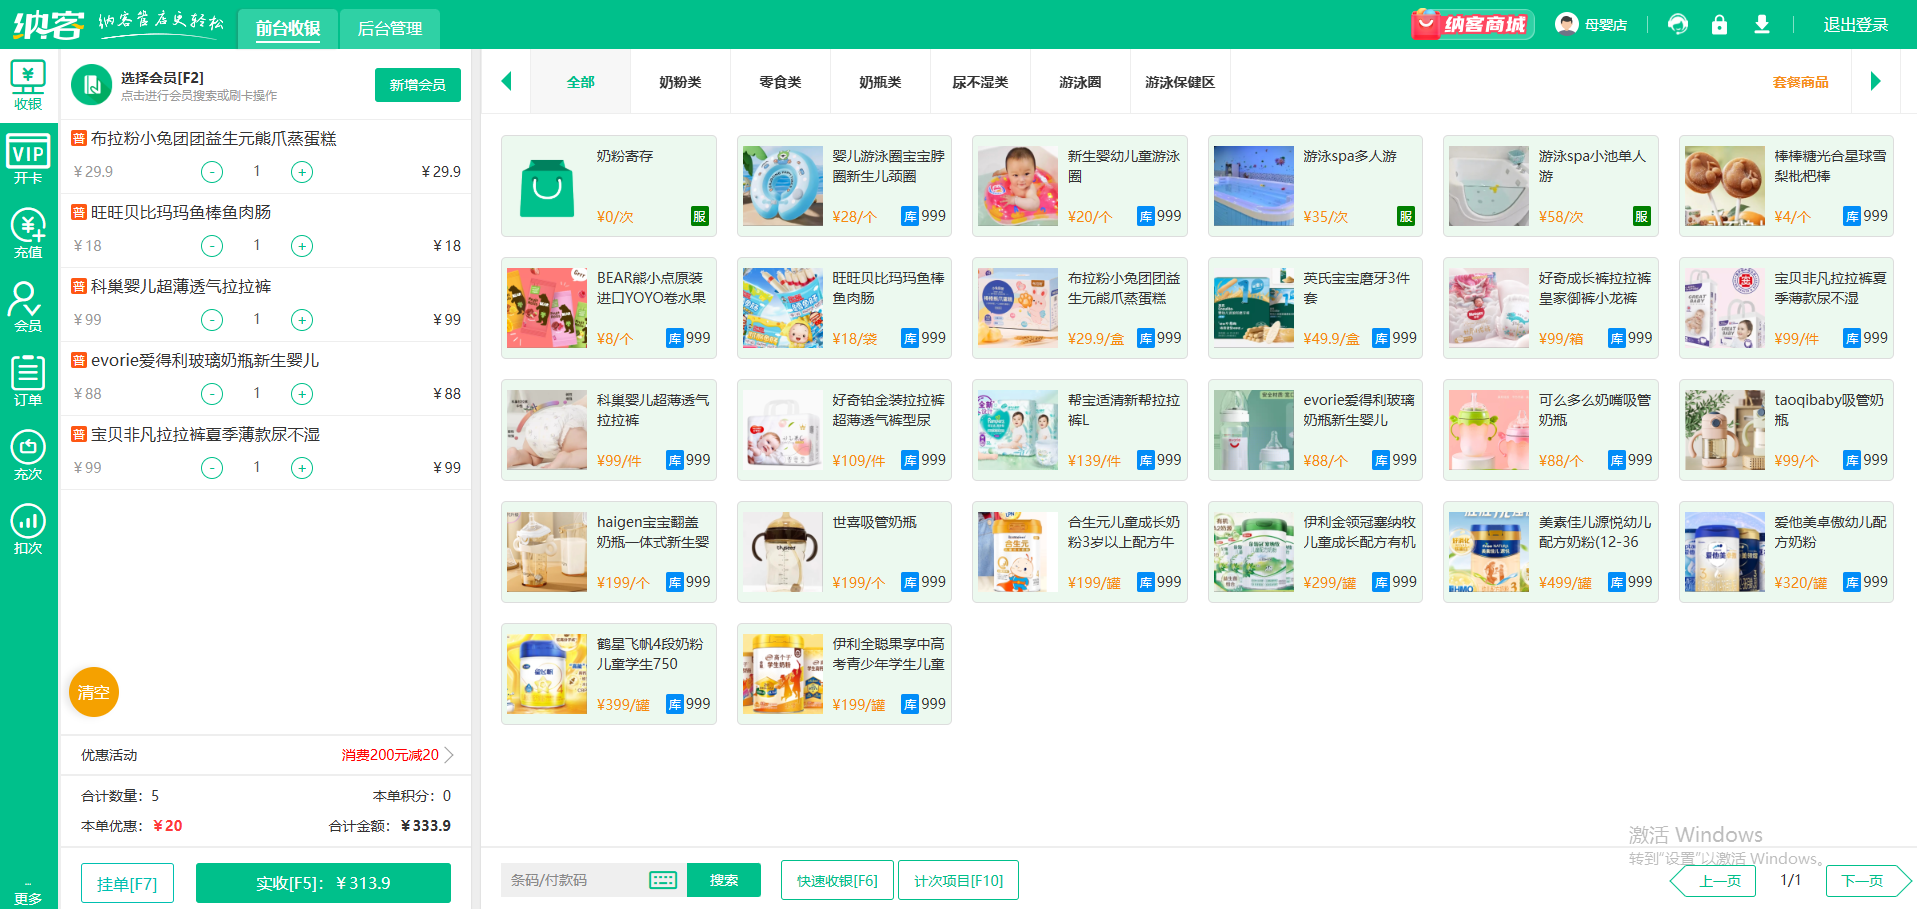The image size is (1917, 909).
Task: Select the 奶瓶类 category tab
Action: click(880, 82)
